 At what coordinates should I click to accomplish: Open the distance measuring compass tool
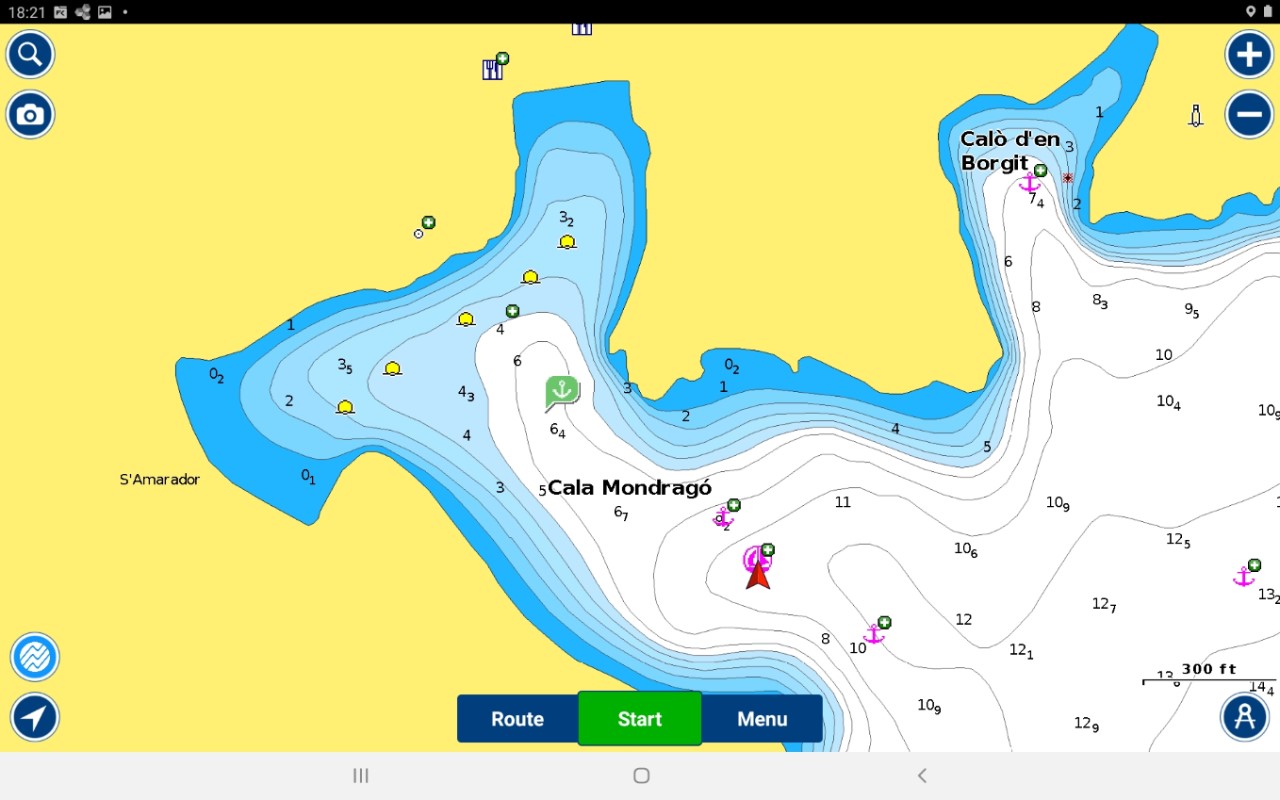point(1244,716)
